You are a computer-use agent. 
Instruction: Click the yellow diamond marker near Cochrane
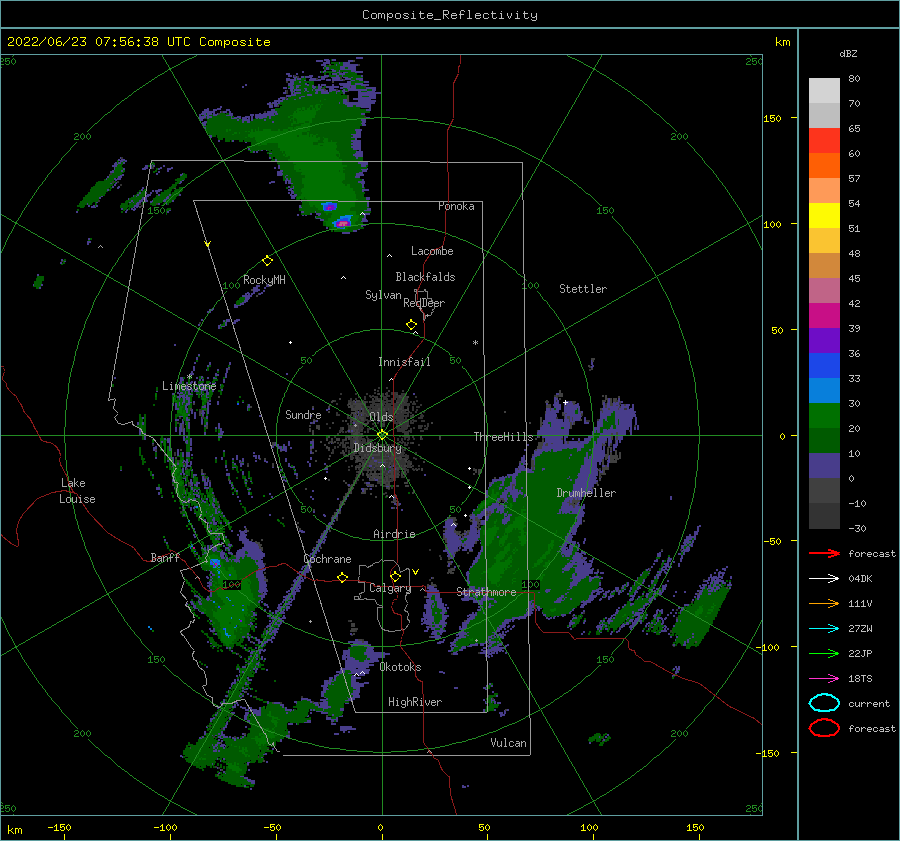coord(343,577)
